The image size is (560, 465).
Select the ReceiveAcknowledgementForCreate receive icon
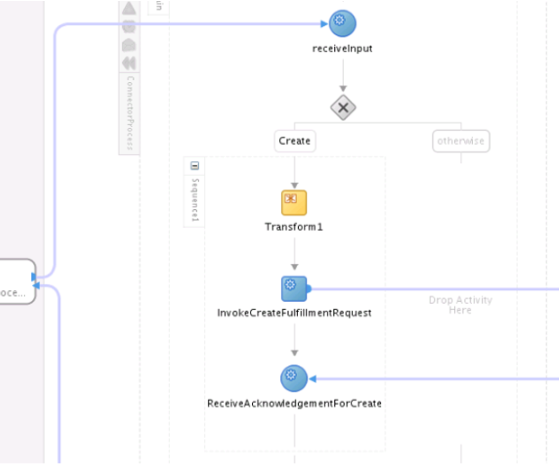[294, 378]
